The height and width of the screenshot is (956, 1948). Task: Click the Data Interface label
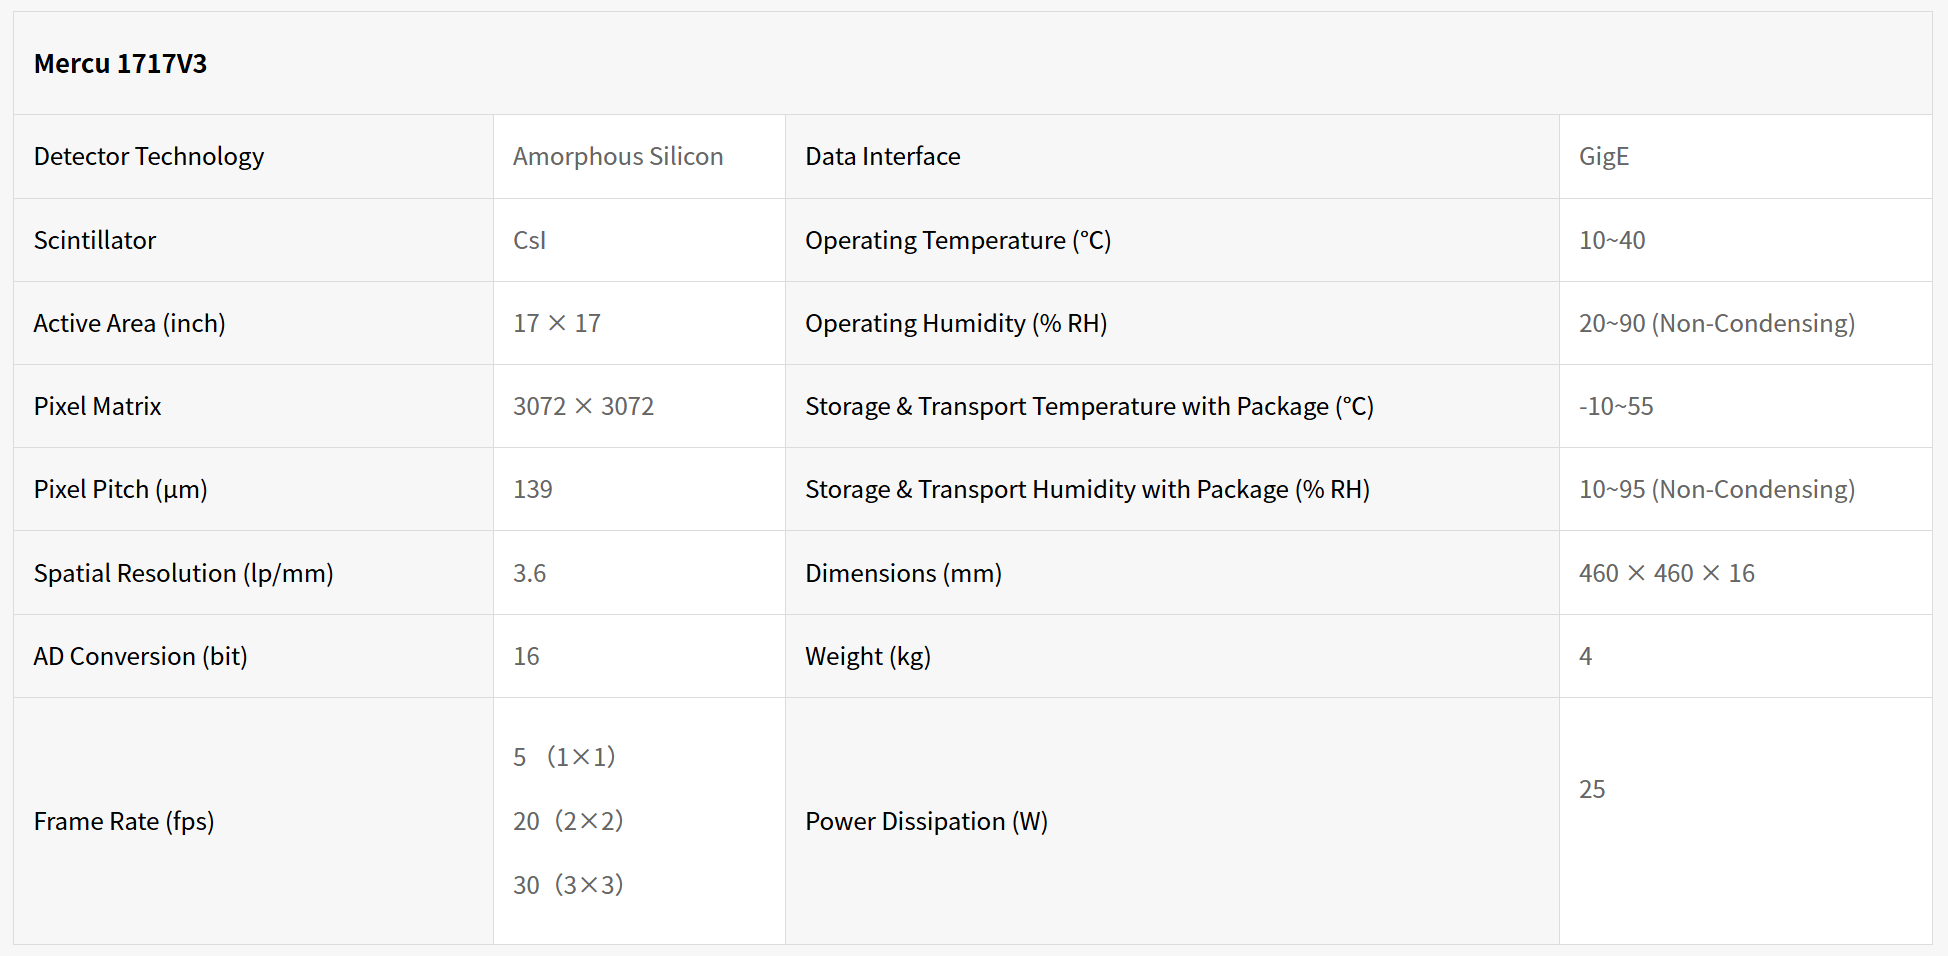(x=882, y=157)
